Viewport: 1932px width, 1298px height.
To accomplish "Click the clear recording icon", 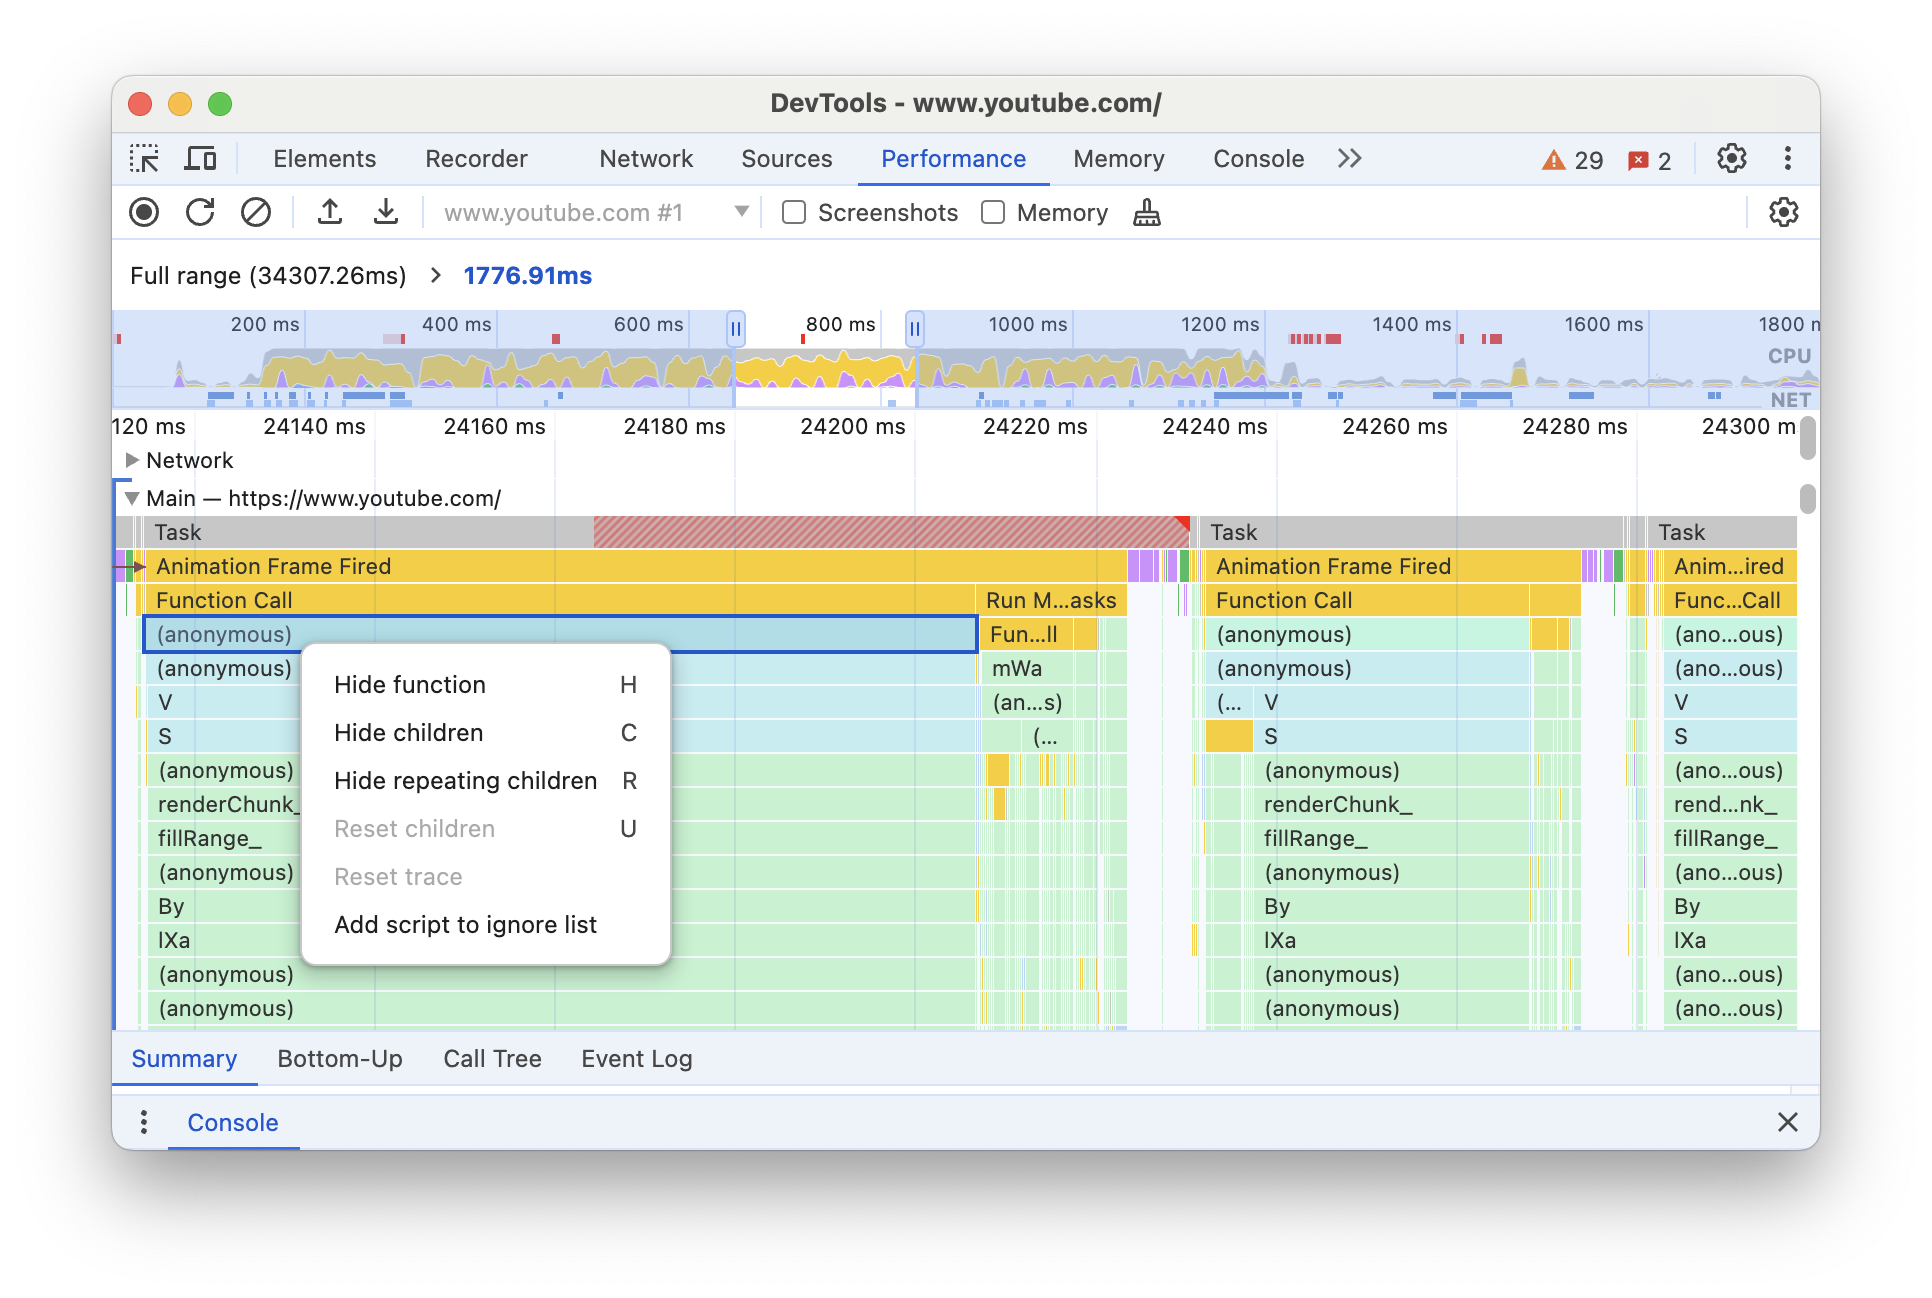I will (x=255, y=213).
